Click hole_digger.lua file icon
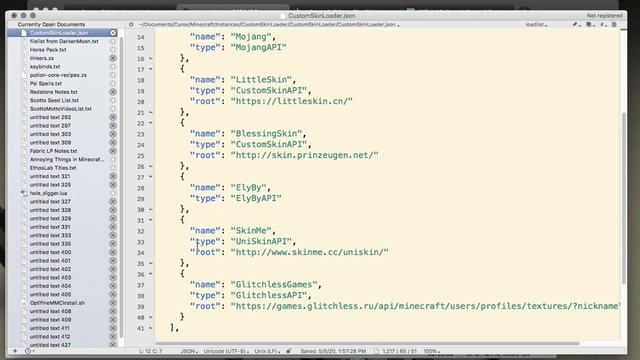This screenshot has width=640, height=360. point(24,193)
